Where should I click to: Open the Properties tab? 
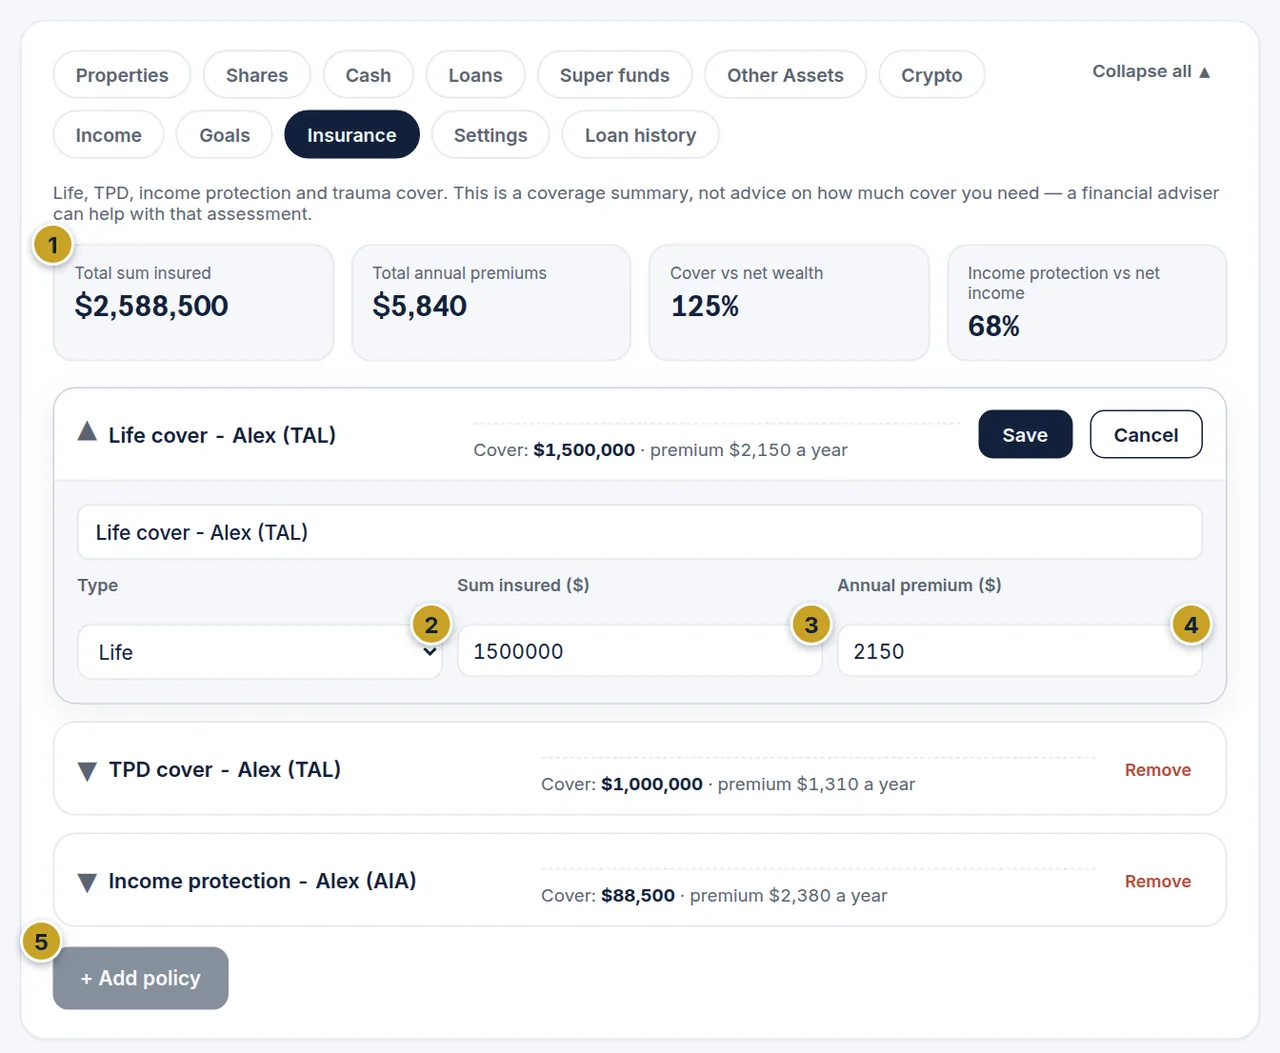(122, 75)
